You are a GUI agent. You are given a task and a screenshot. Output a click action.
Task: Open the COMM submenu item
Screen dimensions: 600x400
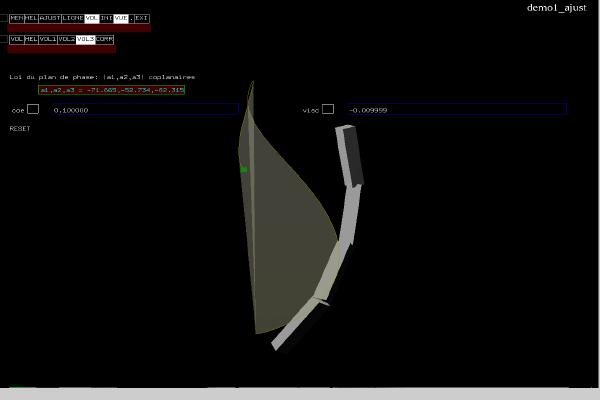click(105, 39)
